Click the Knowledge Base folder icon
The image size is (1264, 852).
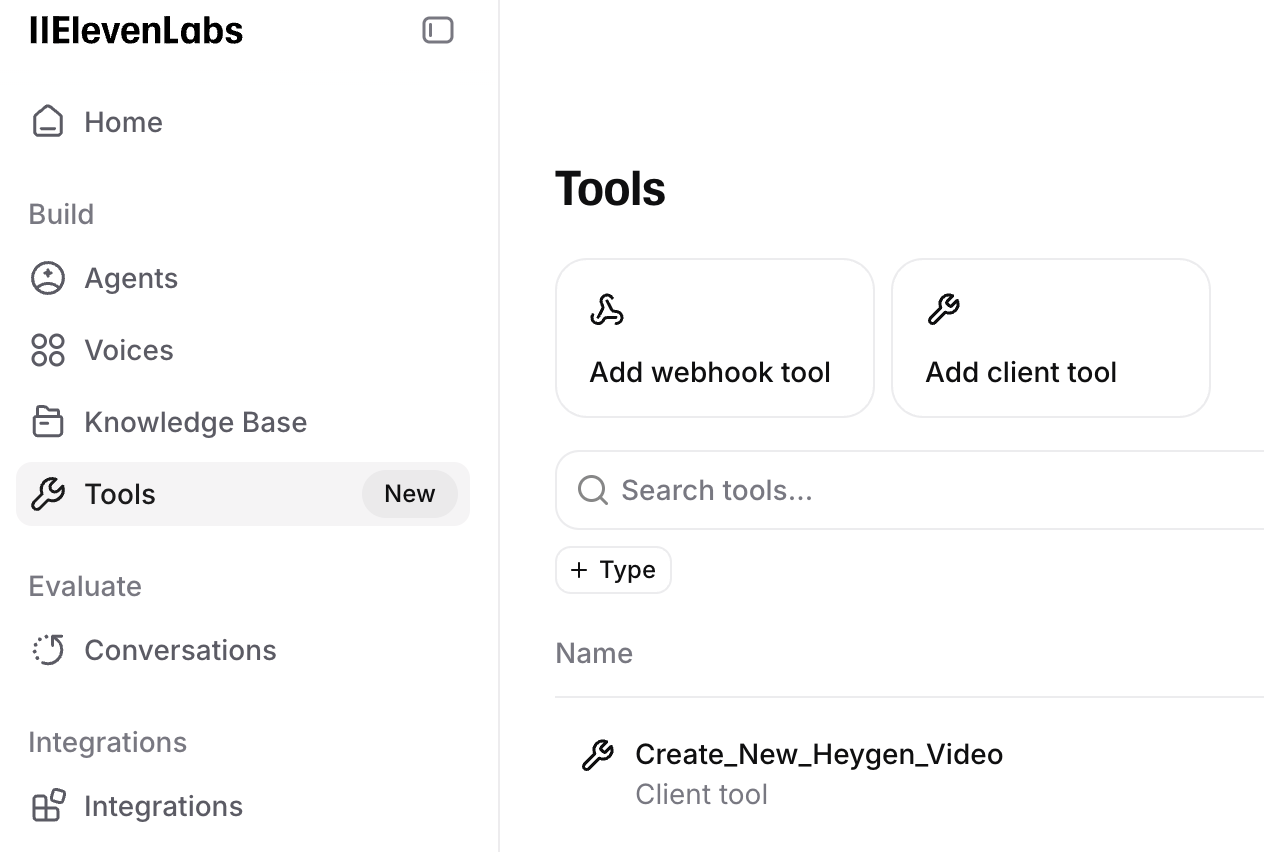[47, 421]
